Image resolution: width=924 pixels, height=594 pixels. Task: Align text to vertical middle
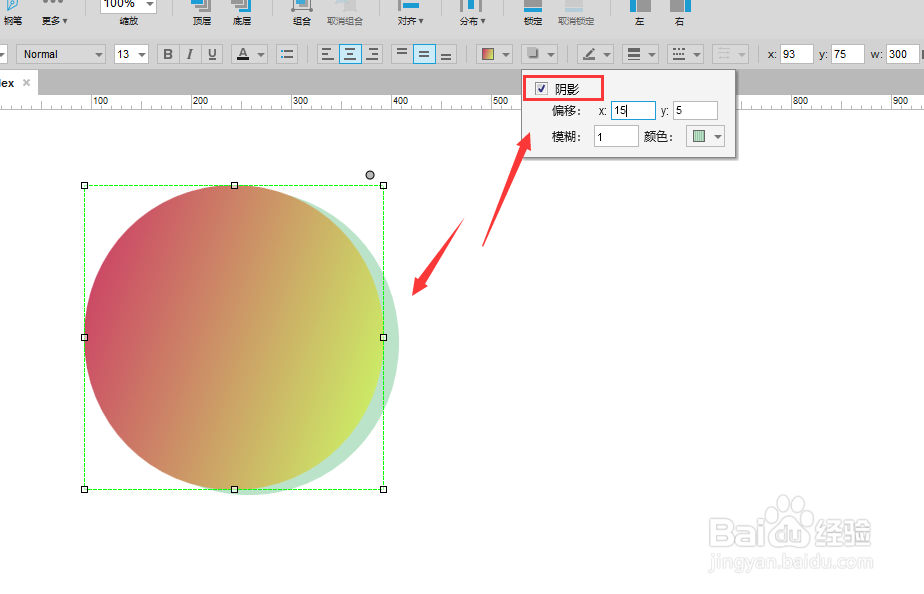[424, 54]
